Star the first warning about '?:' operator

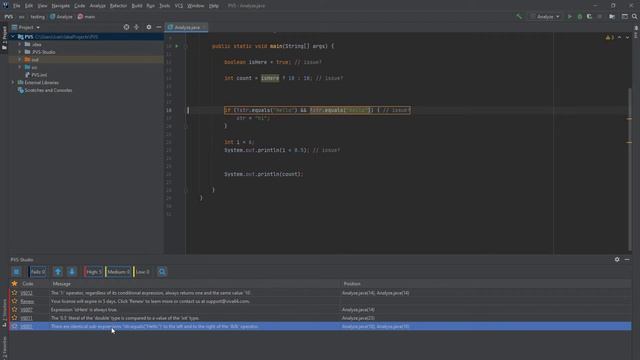click(15, 293)
